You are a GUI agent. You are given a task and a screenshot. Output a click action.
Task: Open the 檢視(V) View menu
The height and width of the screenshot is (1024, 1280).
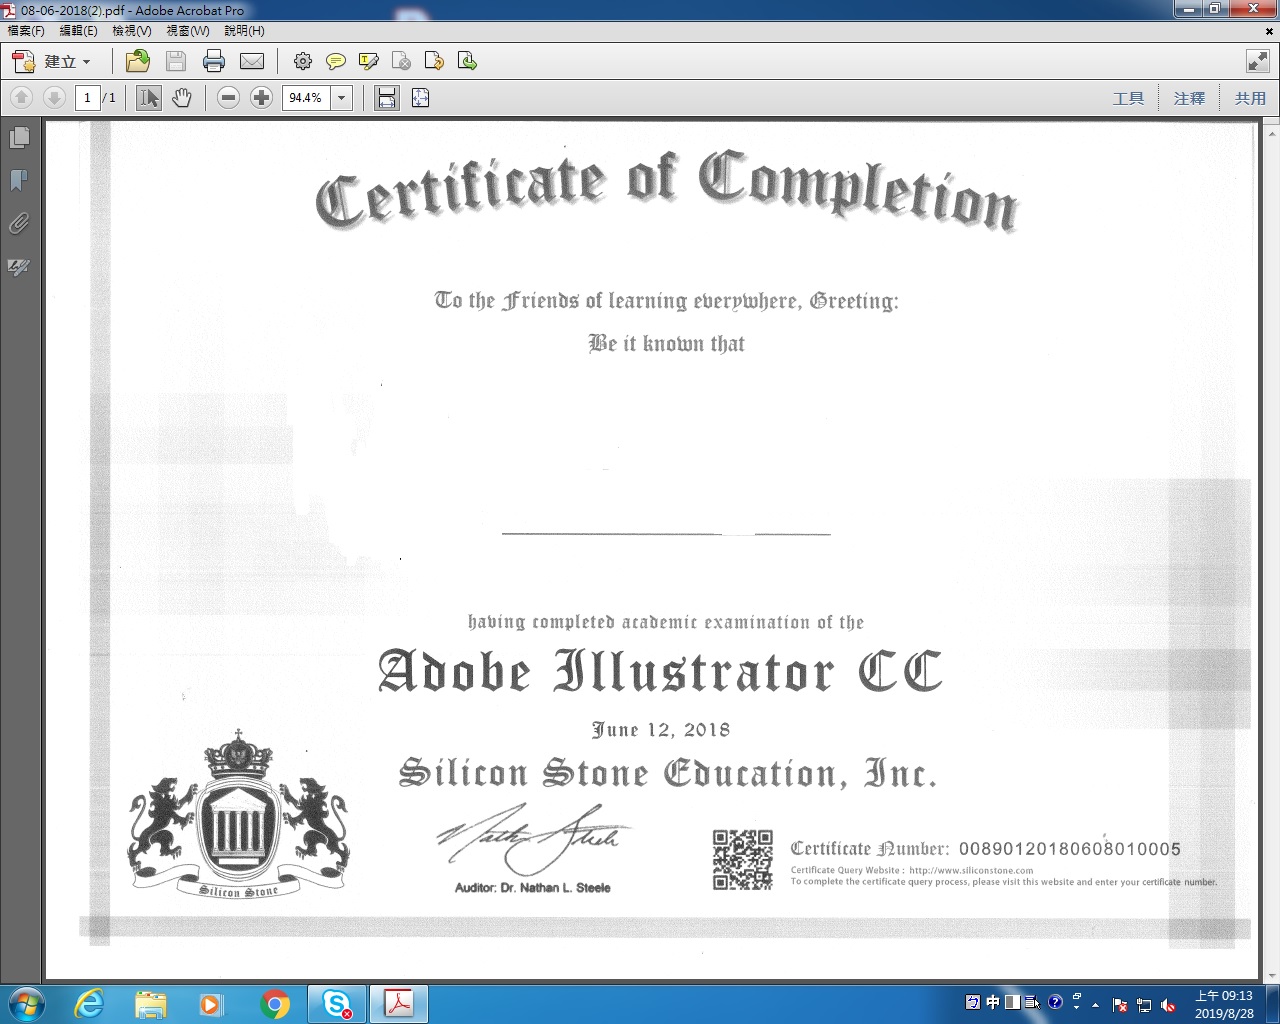click(132, 31)
